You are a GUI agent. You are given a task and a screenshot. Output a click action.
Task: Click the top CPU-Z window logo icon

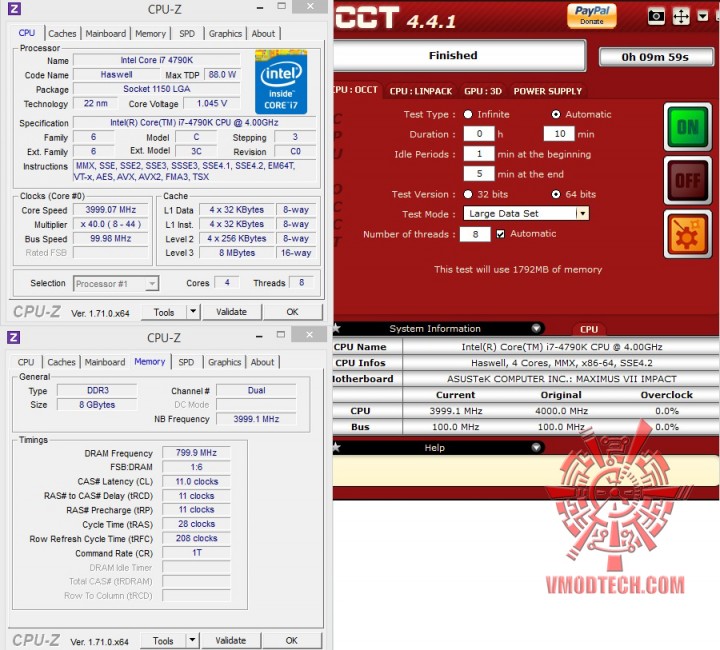[14, 8]
